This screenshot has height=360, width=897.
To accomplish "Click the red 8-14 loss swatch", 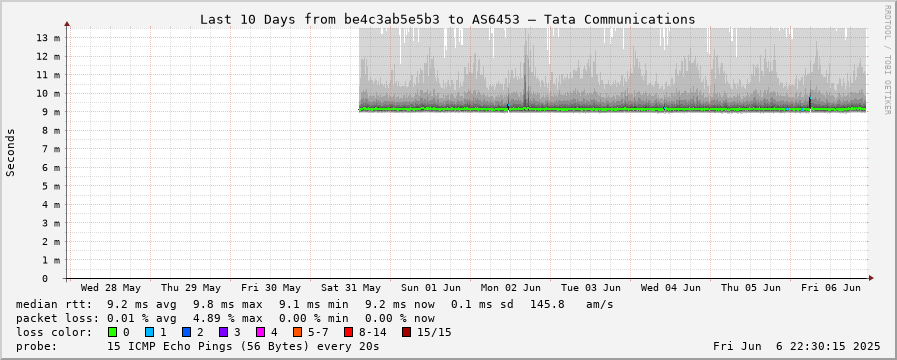I will [x=348, y=332].
